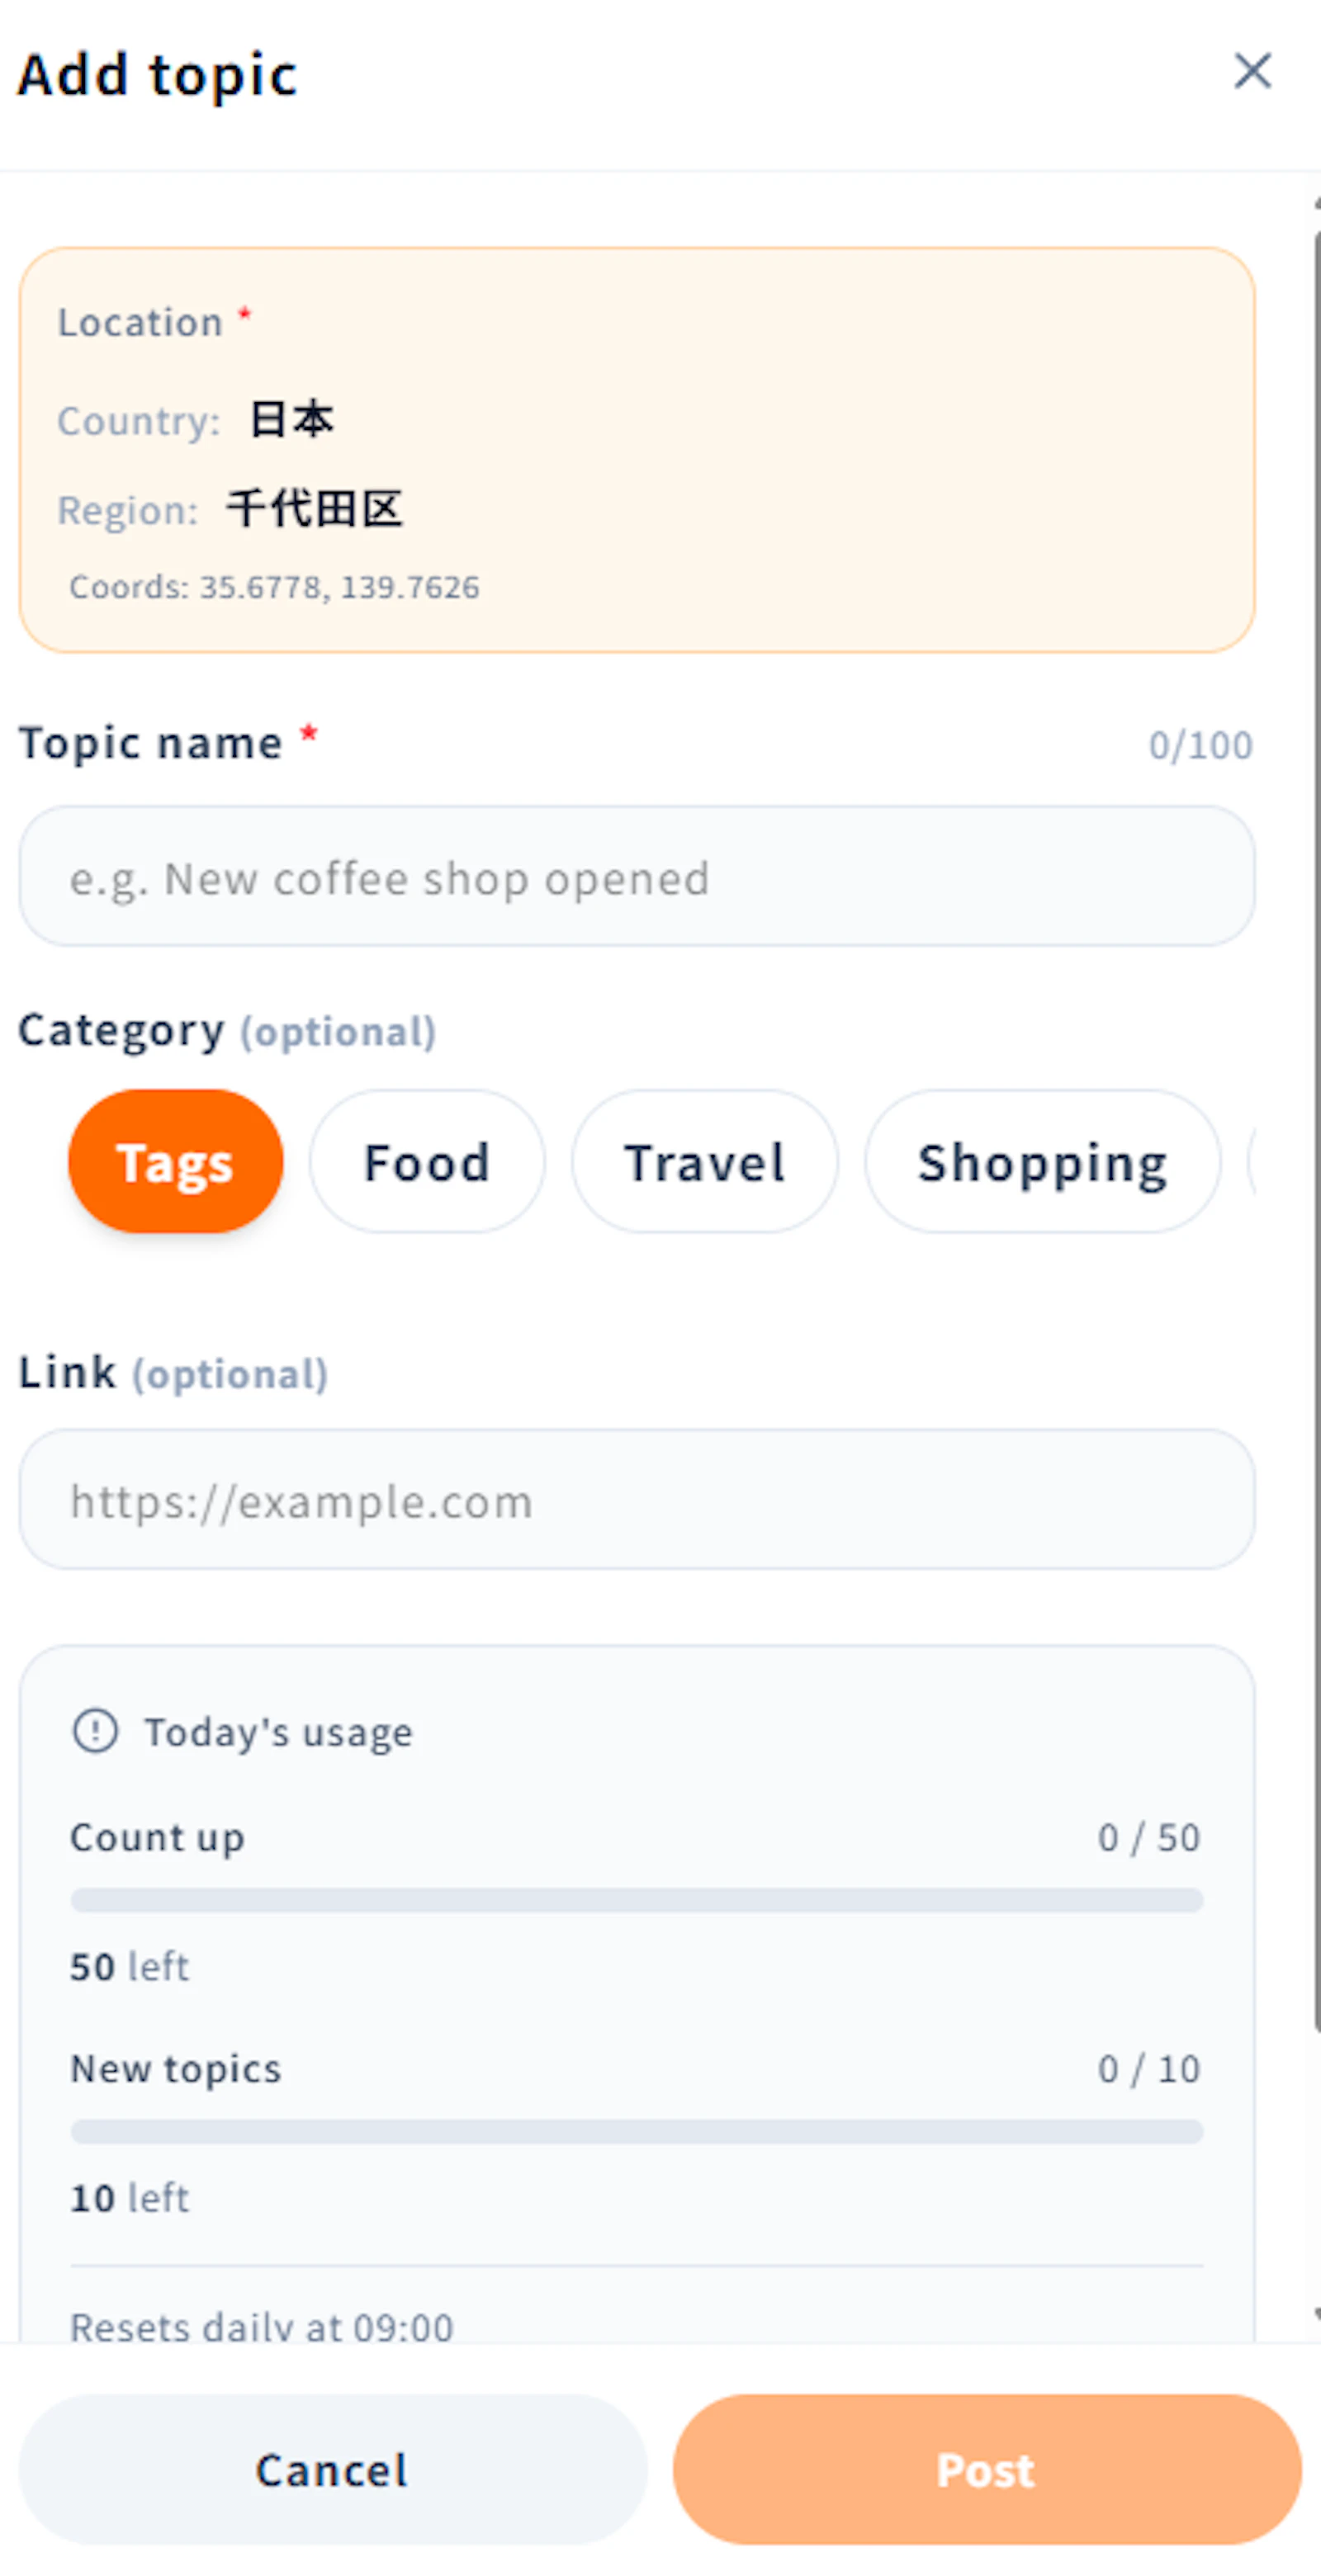
Task: Deselect the Tags category chip
Action: [x=175, y=1161]
